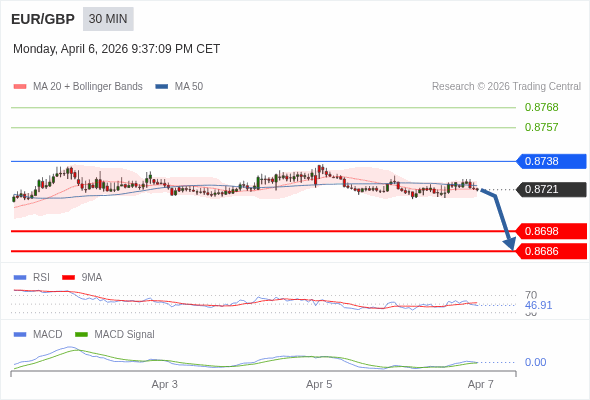Screen dimensions: 590x400
Task: Click the MACD Signal legend label
Action: pyautogui.click(x=125, y=335)
